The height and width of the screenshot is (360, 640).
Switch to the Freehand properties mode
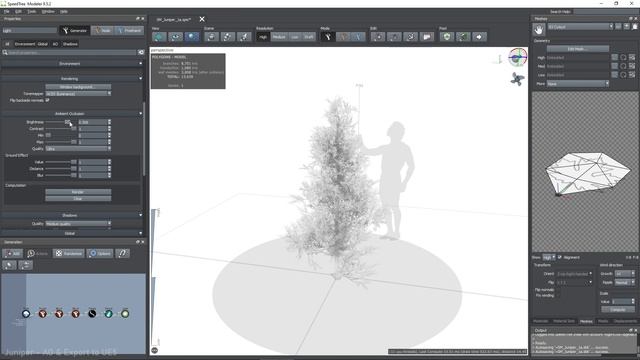click(x=129, y=31)
